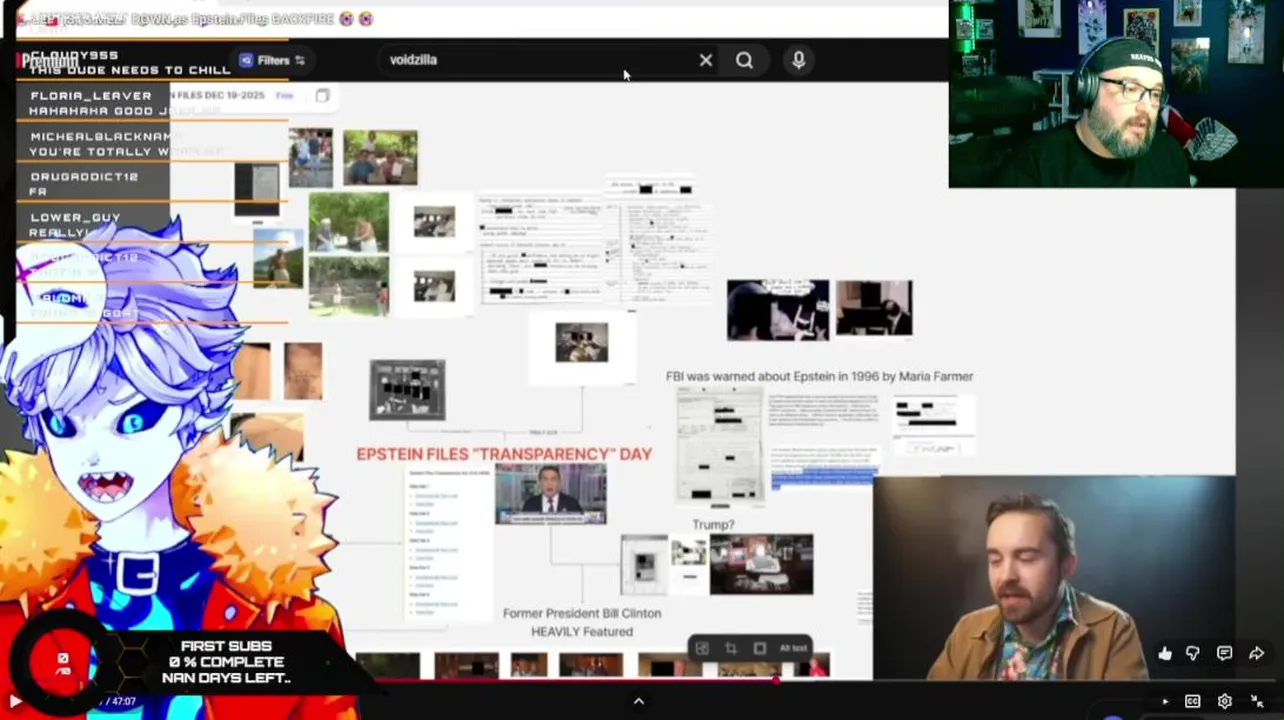Click the grid icon in floating toolbar
The height and width of the screenshot is (720, 1284).
click(702, 648)
